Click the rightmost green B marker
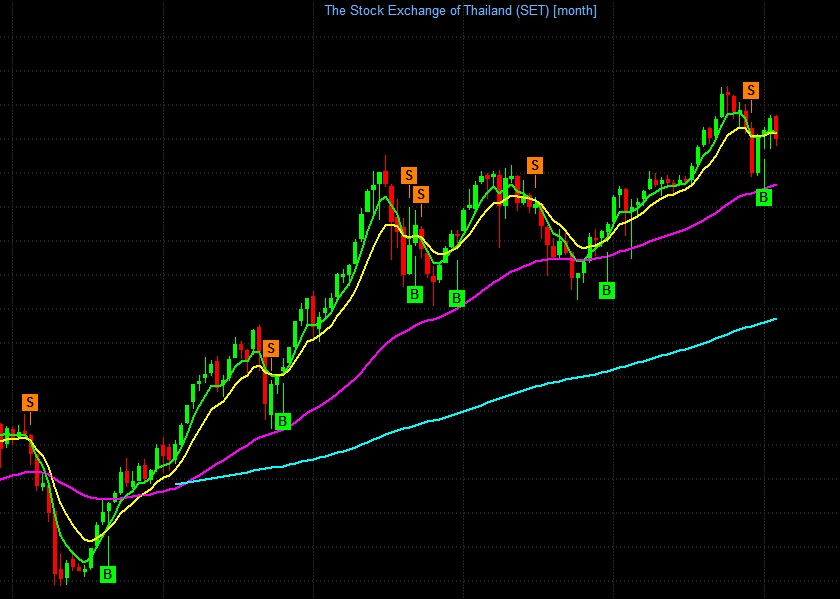This screenshot has width=840, height=599. 764,198
